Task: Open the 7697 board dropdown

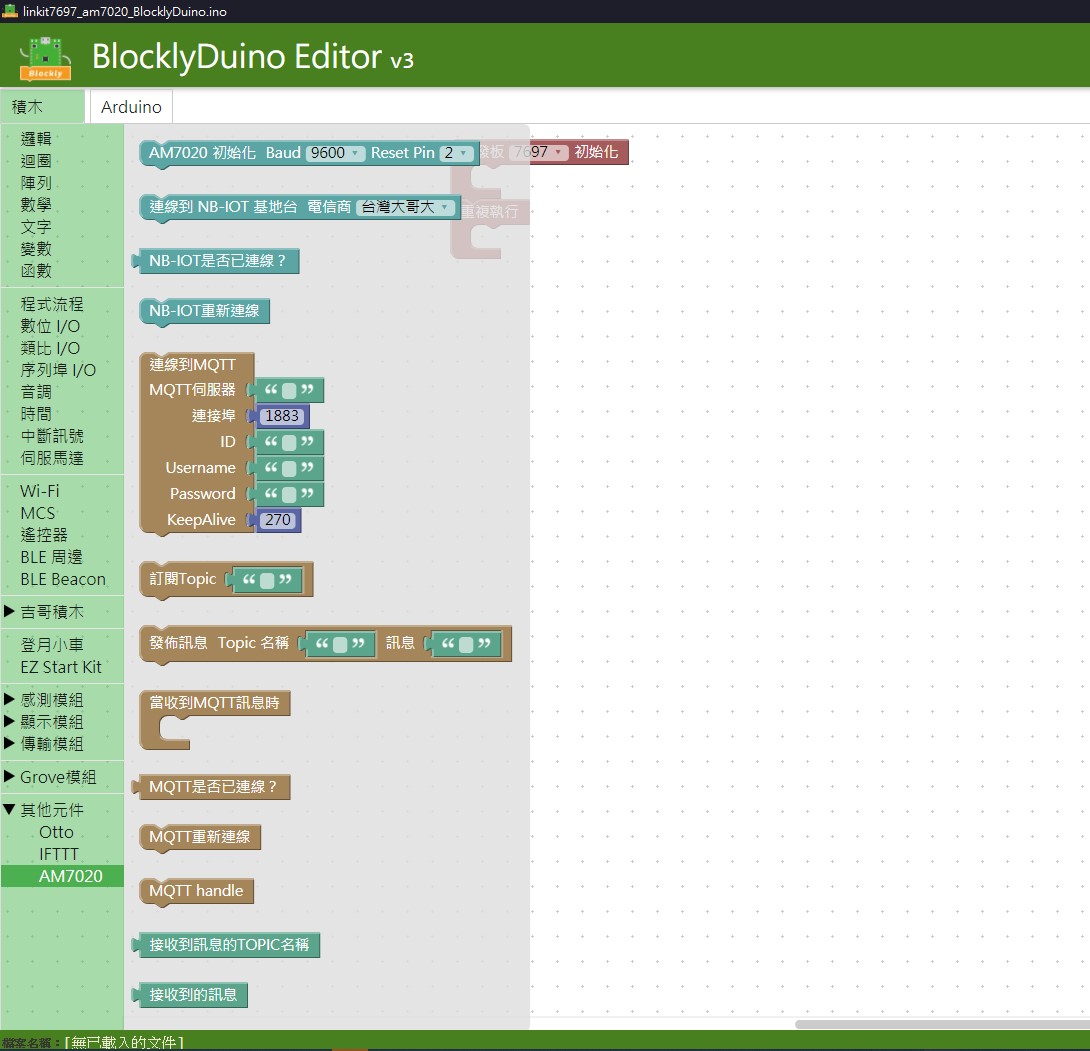Action: [x=539, y=152]
